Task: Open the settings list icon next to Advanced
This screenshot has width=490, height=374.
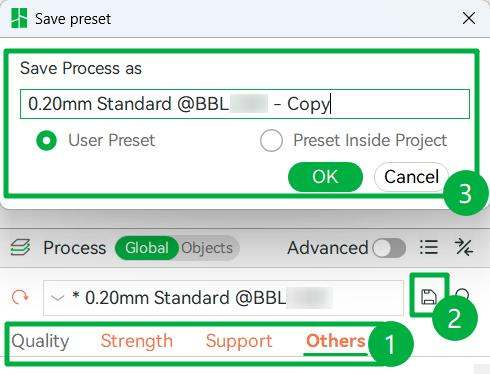Action: tap(429, 247)
